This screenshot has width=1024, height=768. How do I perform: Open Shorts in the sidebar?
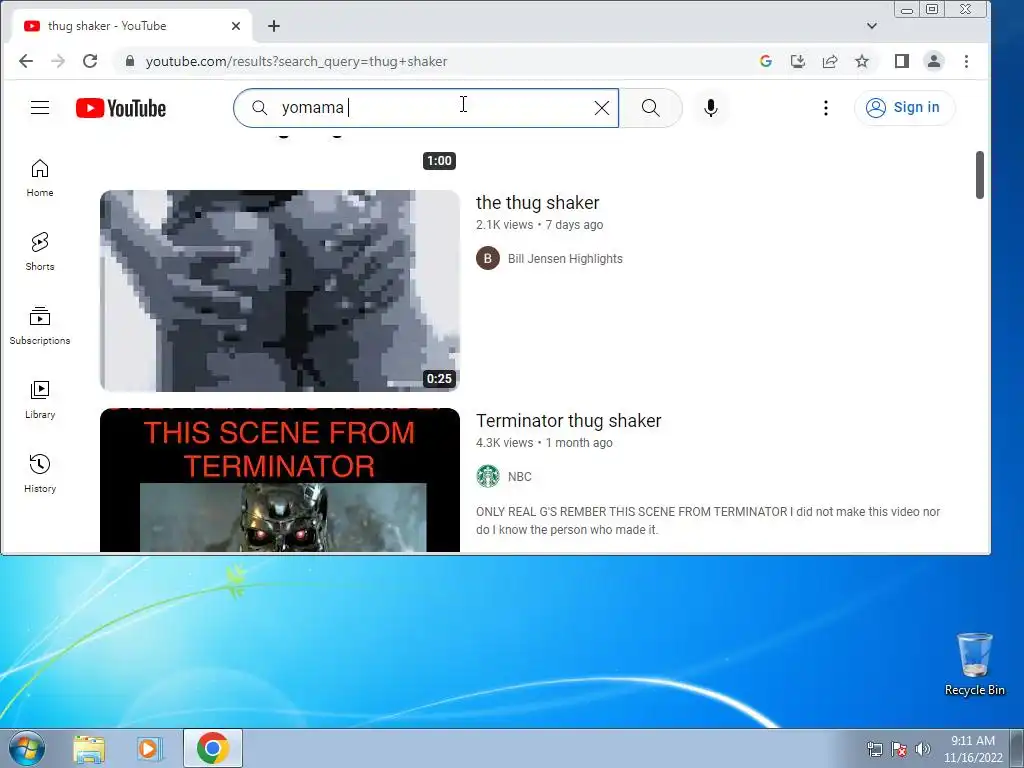coord(40,251)
